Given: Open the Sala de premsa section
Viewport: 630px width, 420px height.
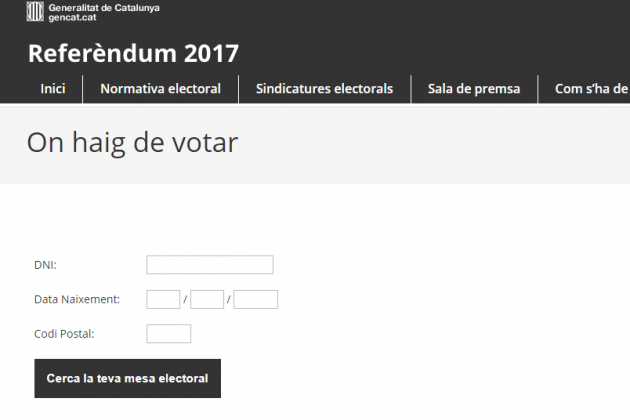Looking at the screenshot, I should coord(474,89).
